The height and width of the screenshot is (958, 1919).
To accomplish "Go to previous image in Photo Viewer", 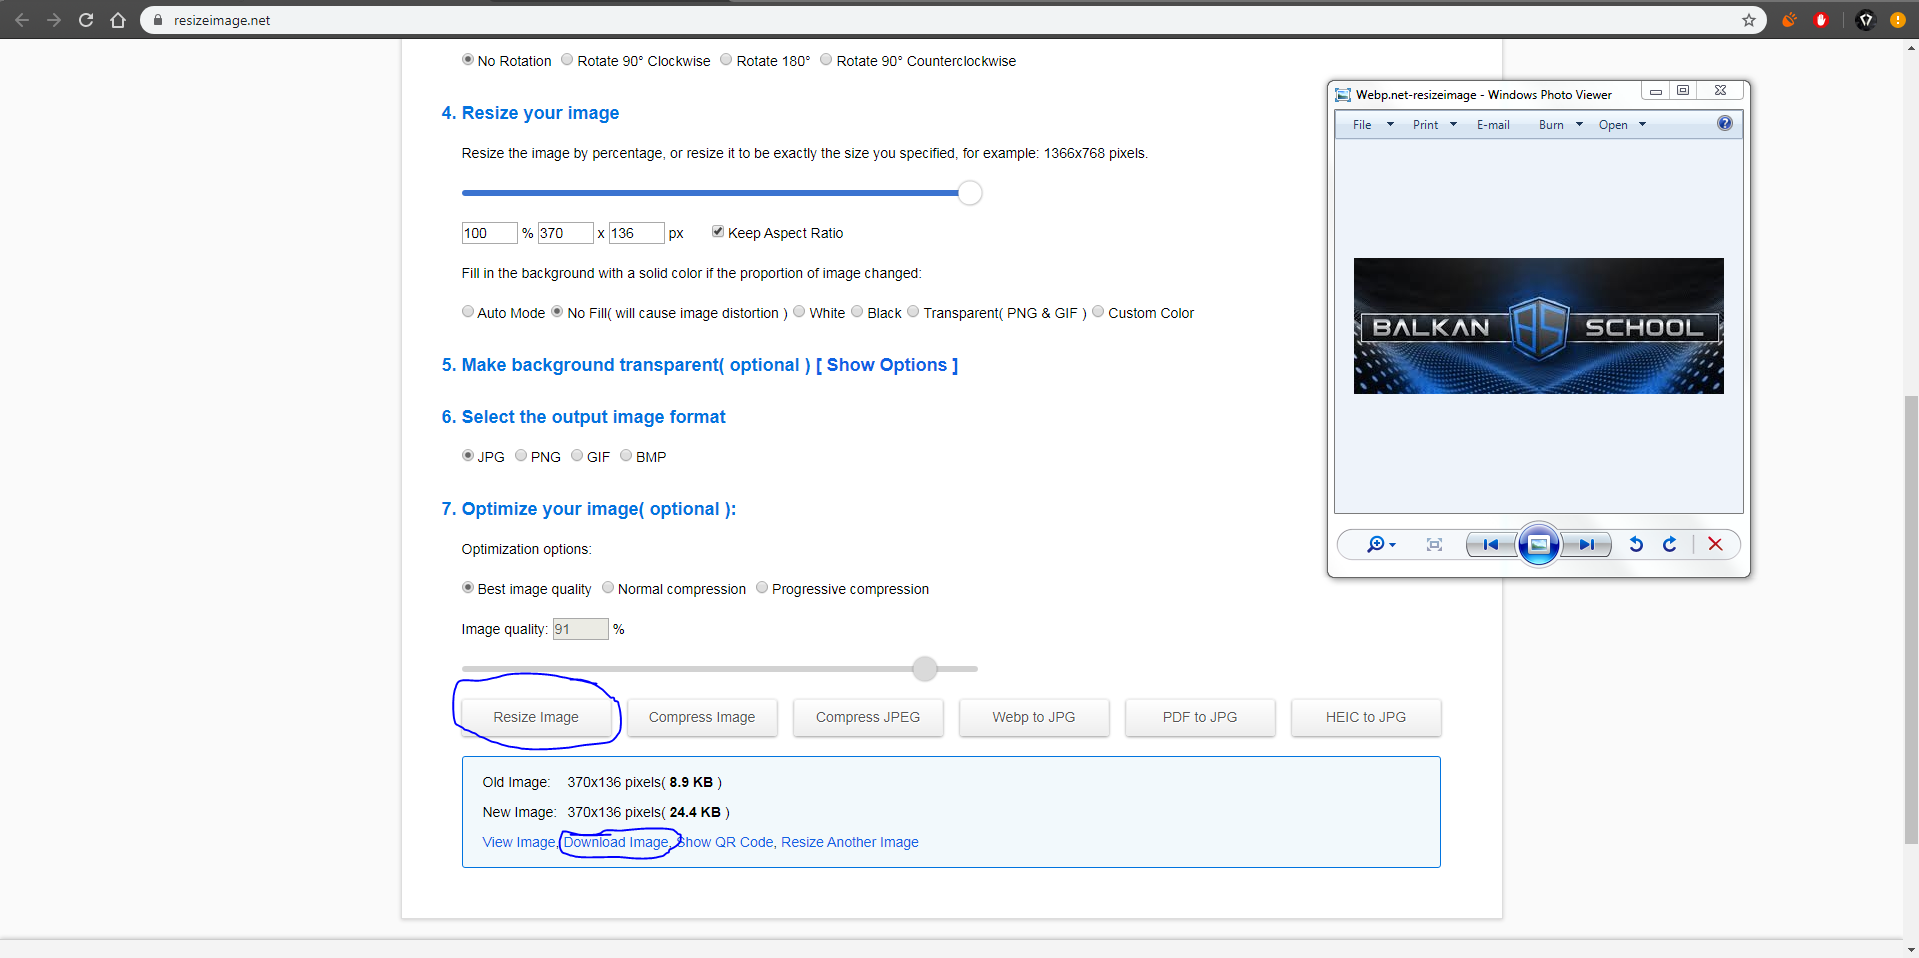I will [1491, 544].
